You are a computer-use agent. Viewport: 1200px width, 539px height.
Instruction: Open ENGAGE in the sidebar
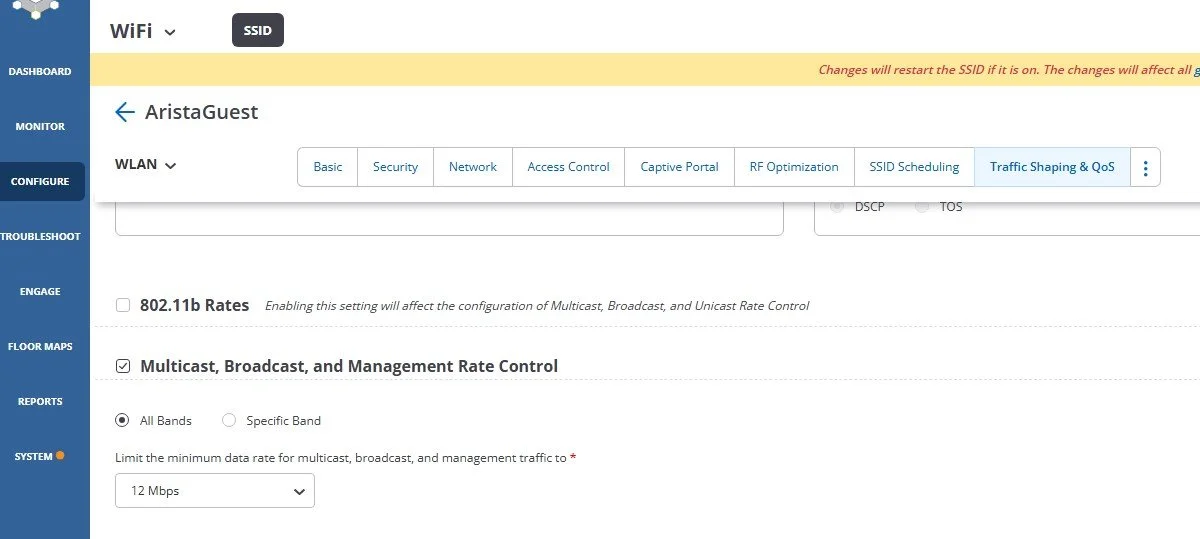pyautogui.click(x=40, y=292)
